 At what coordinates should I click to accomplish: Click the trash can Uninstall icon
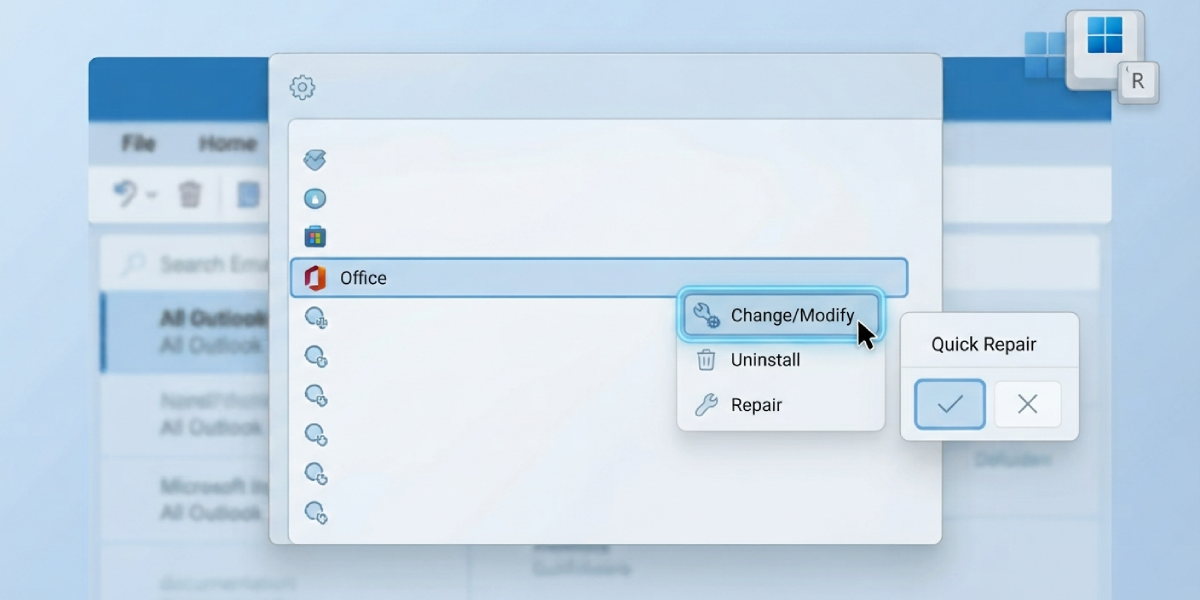click(706, 360)
